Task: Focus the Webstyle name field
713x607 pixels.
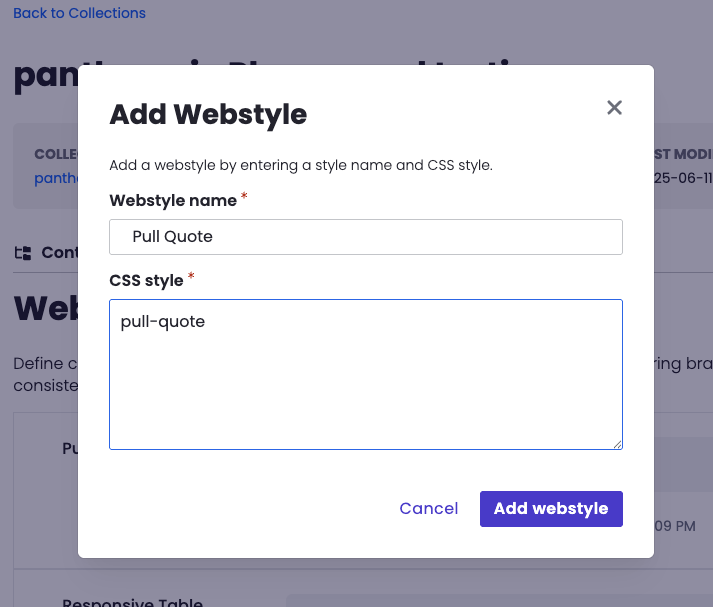Action: 365,237
